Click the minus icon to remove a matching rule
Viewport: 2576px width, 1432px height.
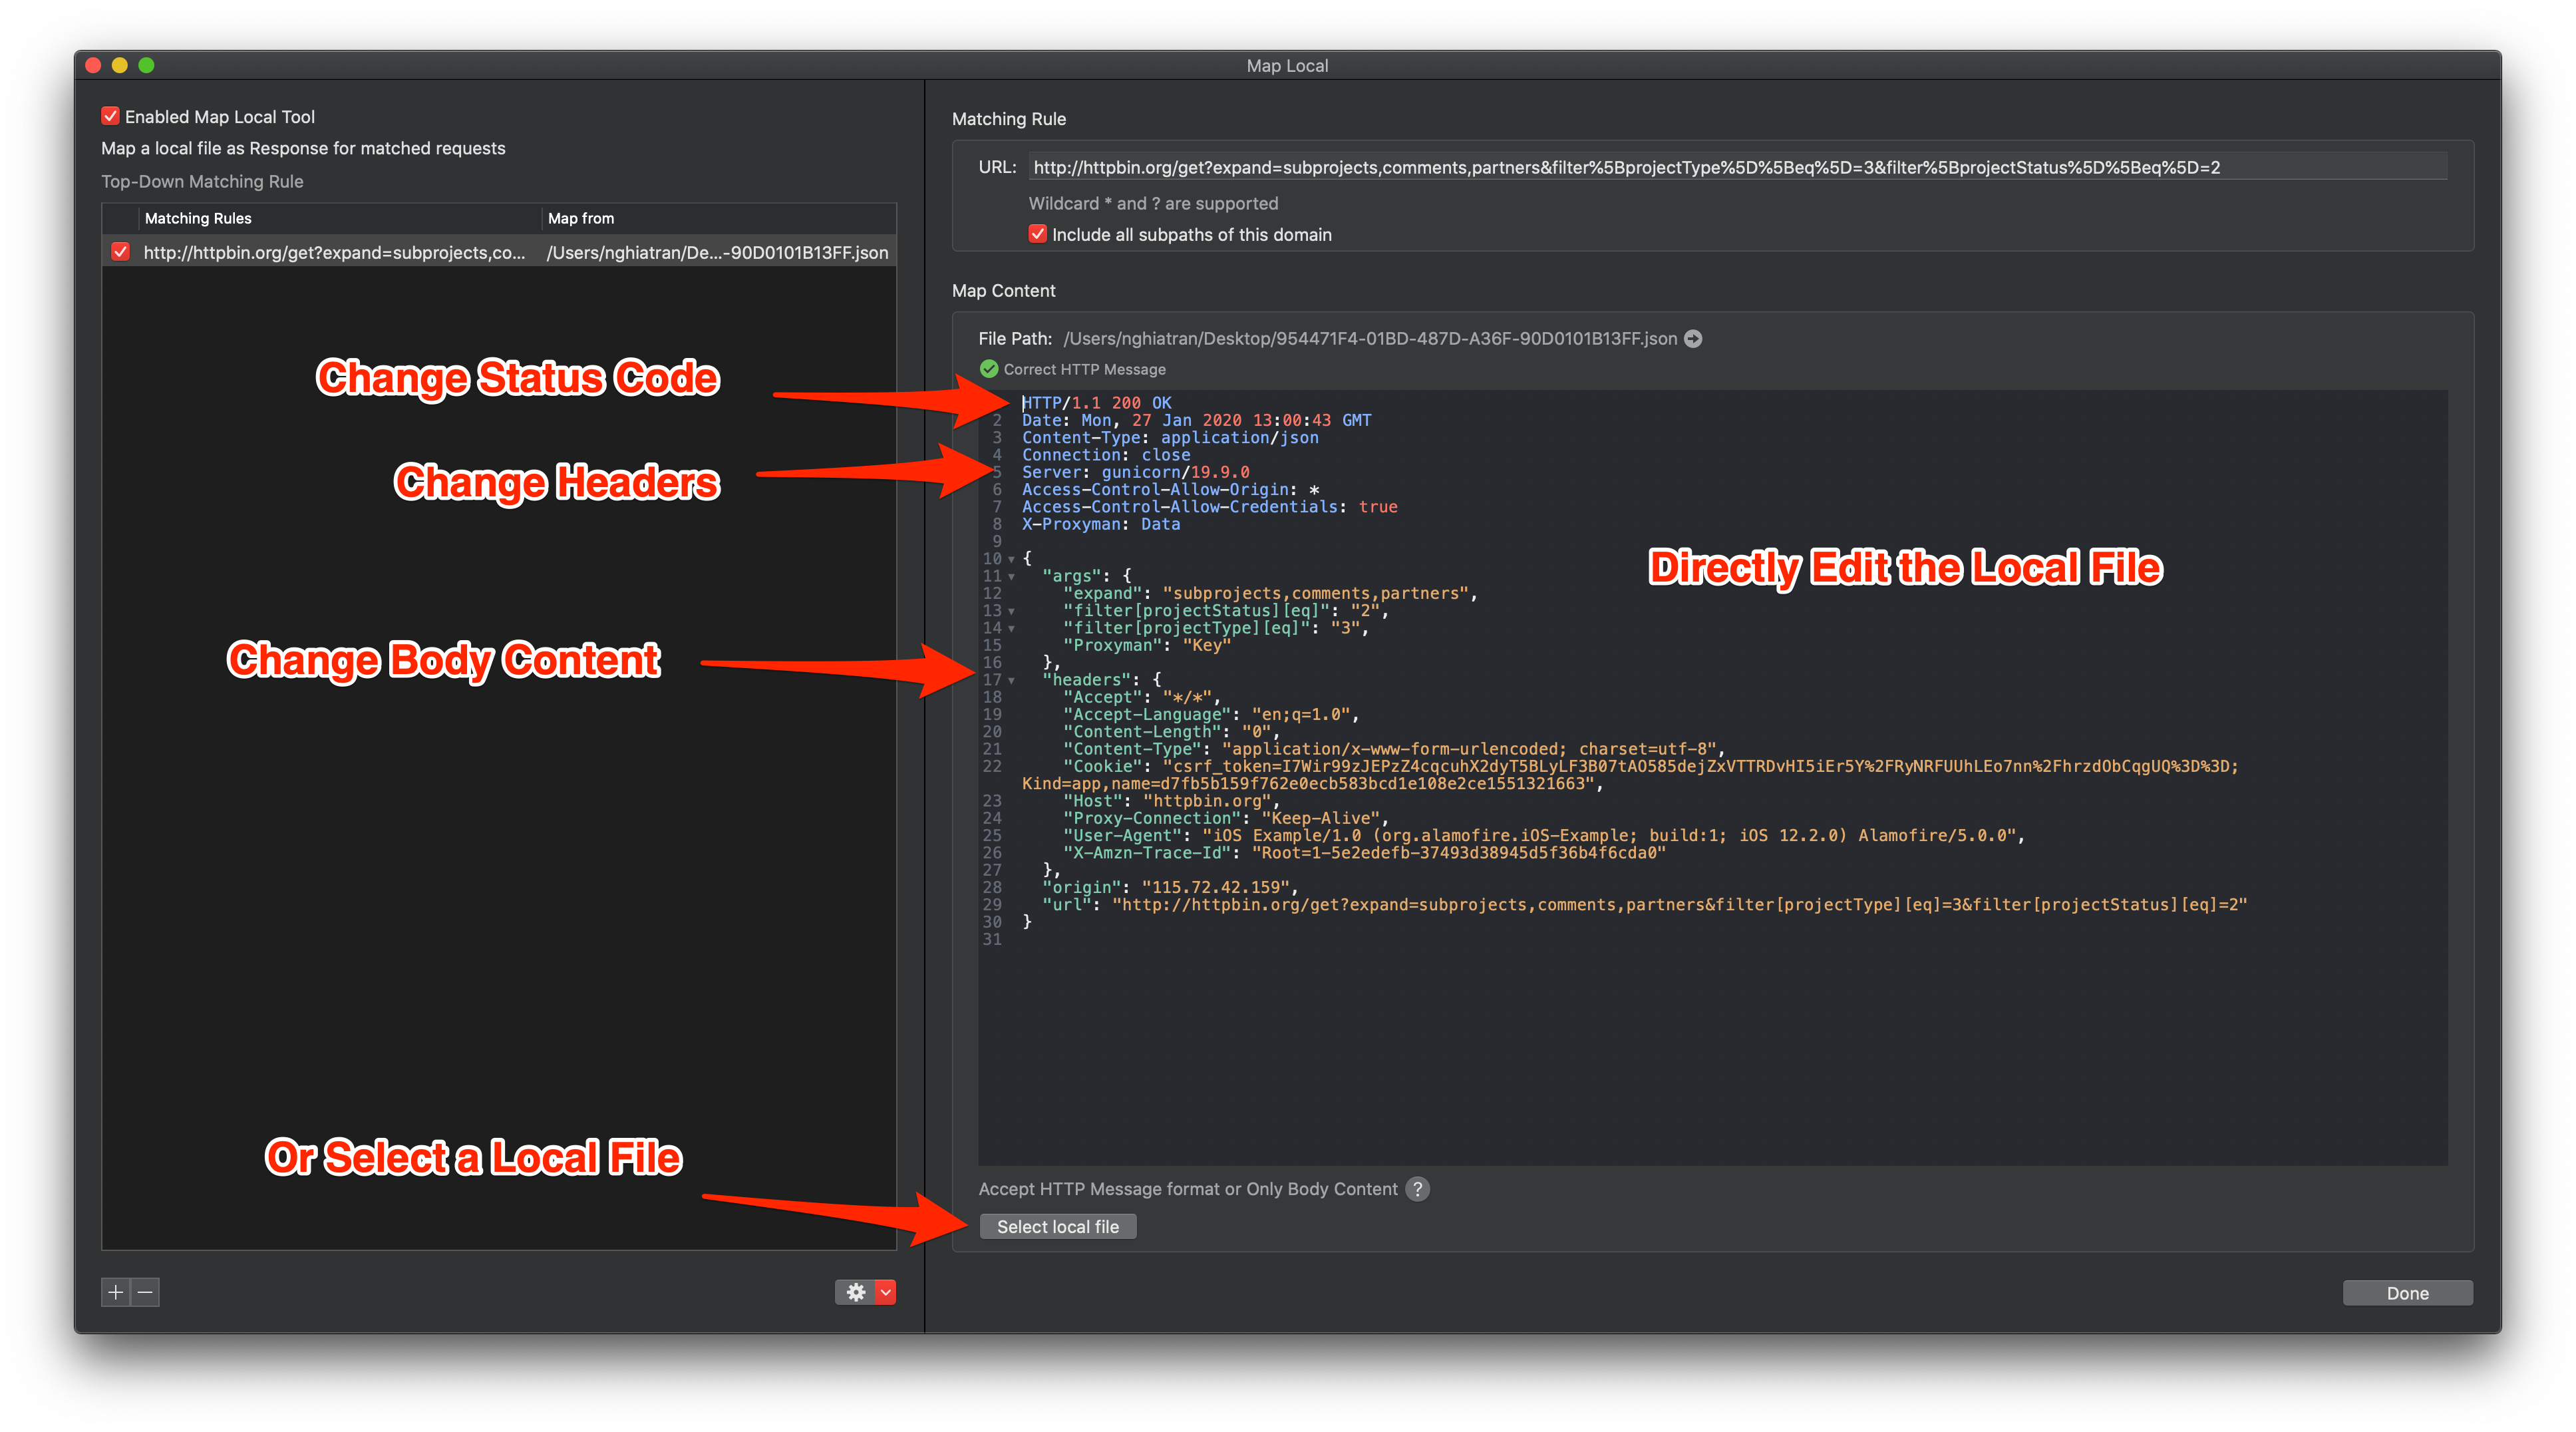coord(146,1292)
